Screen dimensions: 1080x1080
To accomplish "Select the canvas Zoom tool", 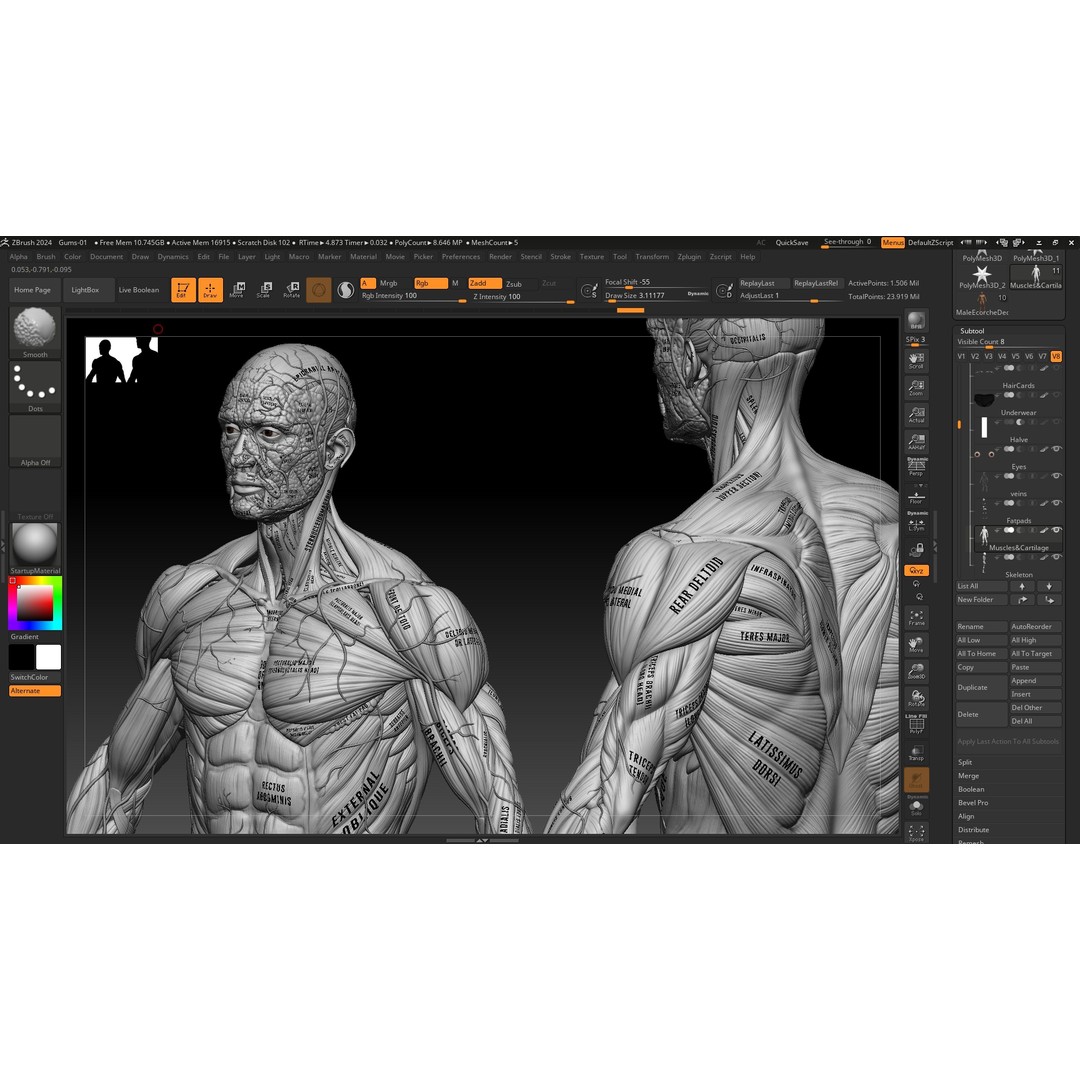I will click(916, 387).
